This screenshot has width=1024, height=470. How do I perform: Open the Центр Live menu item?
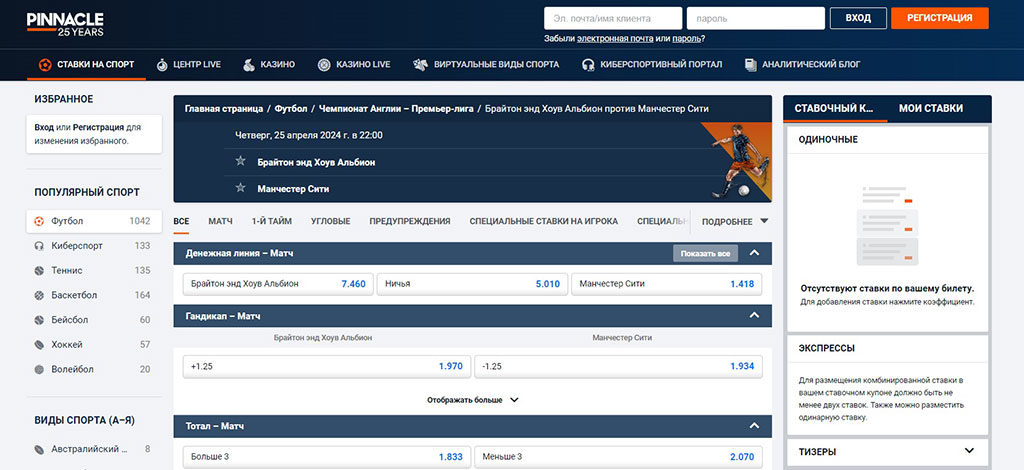(x=189, y=65)
